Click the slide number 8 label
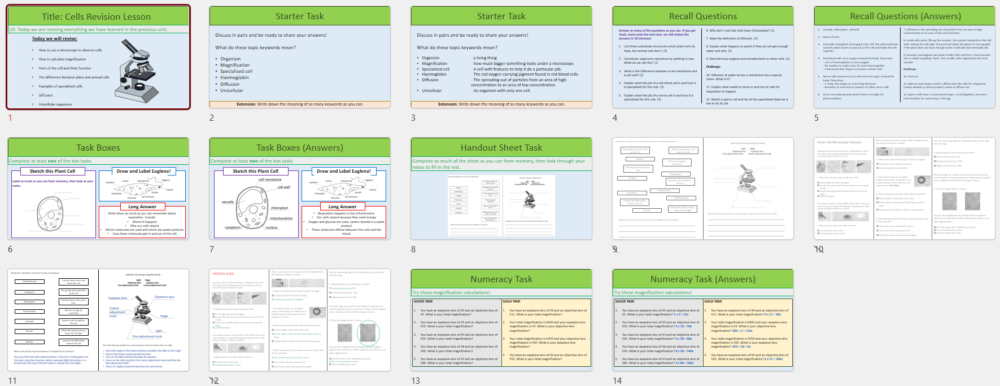The image size is (1000, 386). [413, 249]
